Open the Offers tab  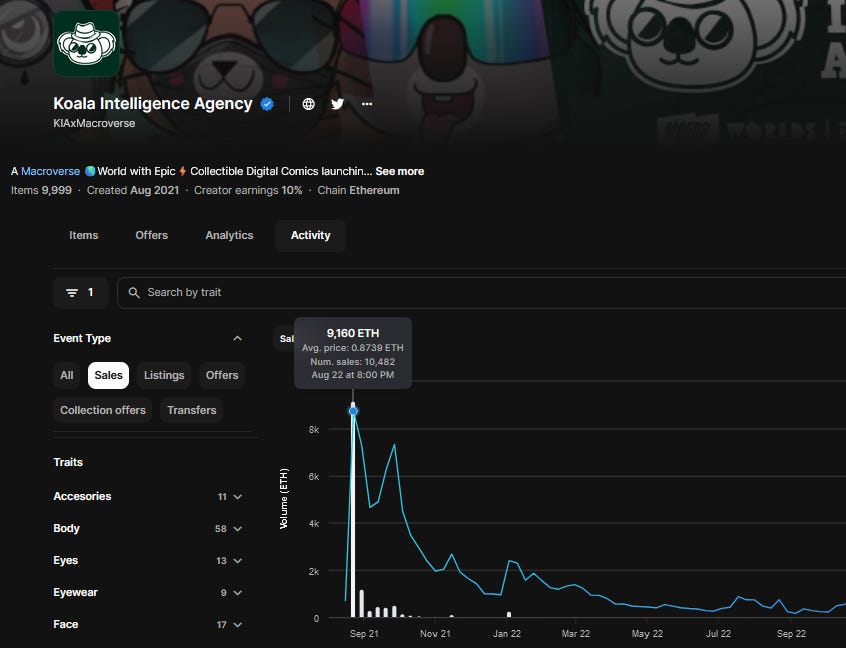coord(152,235)
